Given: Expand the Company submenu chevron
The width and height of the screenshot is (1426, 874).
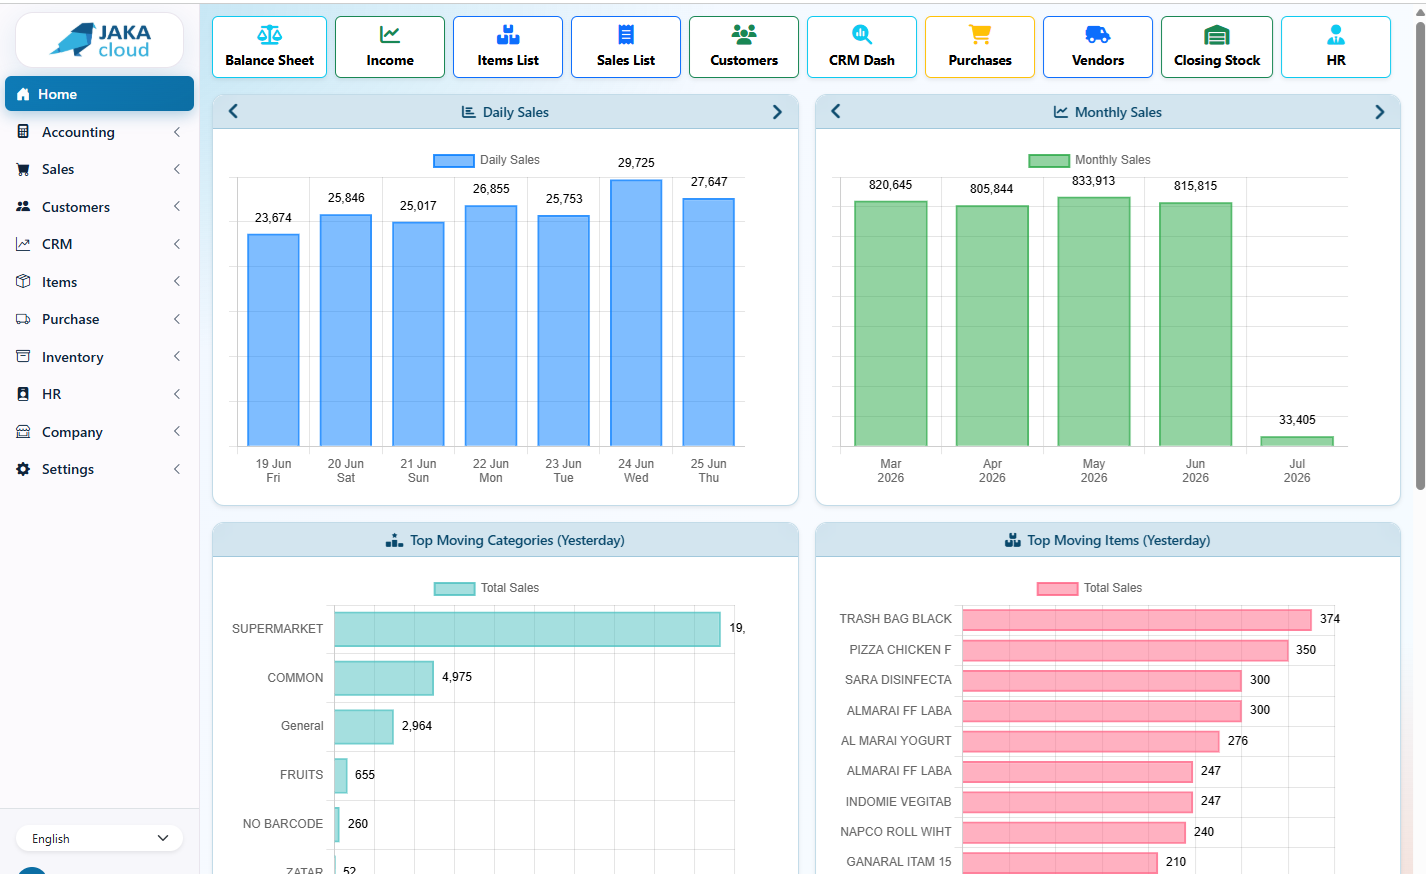Looking at the screenshot, I should click(x=177, y=432).
